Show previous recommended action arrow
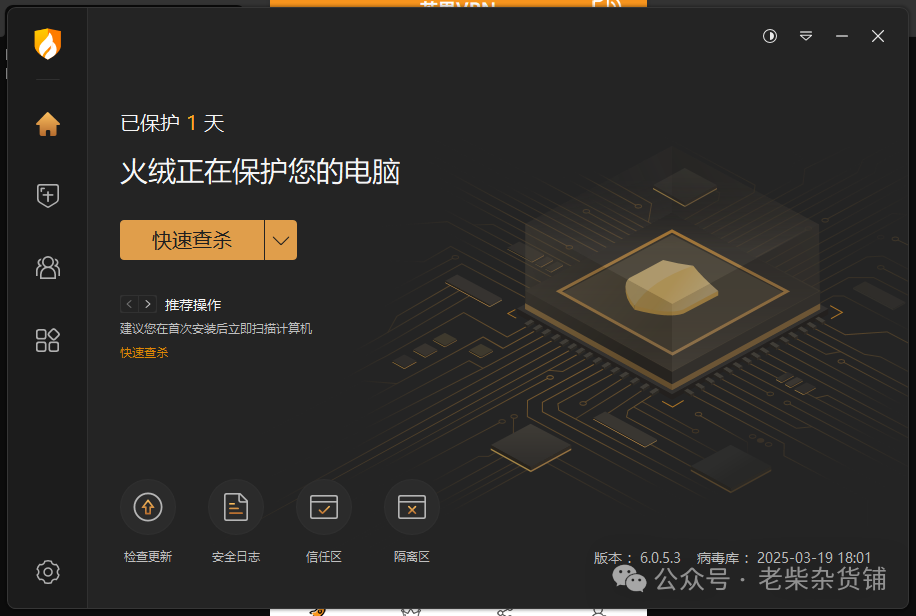 pos(129,304)
